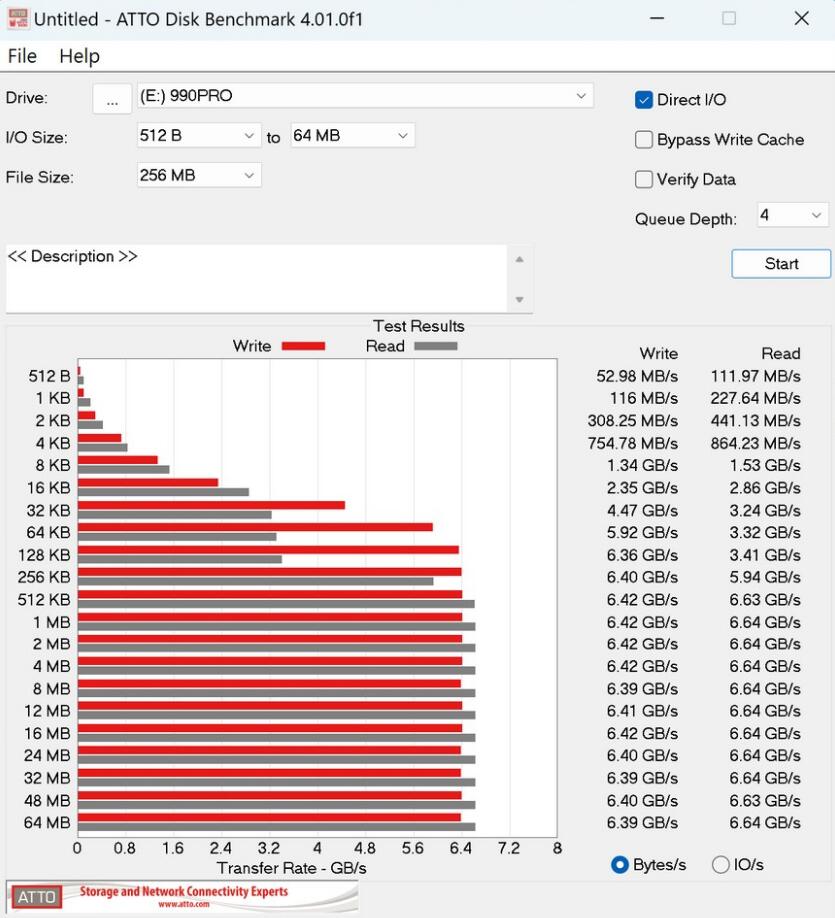The image size is (835, 918).
Task: Open the File menu
Action: pyautogui.click(x=22, y=56)
